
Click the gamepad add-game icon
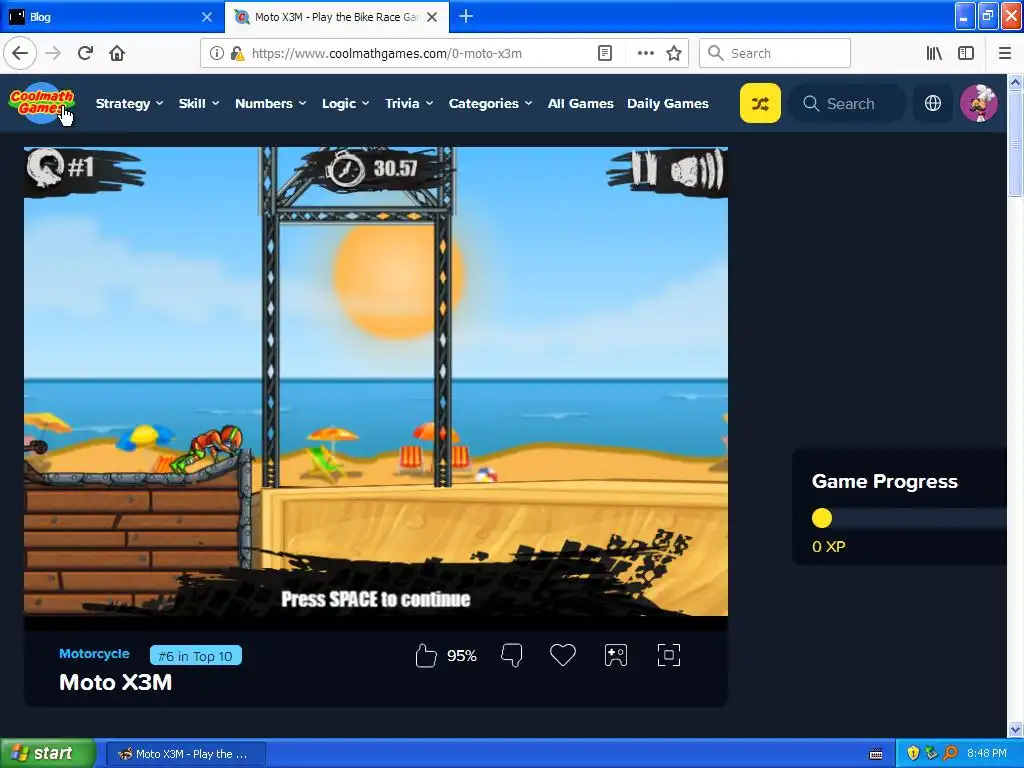[x=616, y=655]
